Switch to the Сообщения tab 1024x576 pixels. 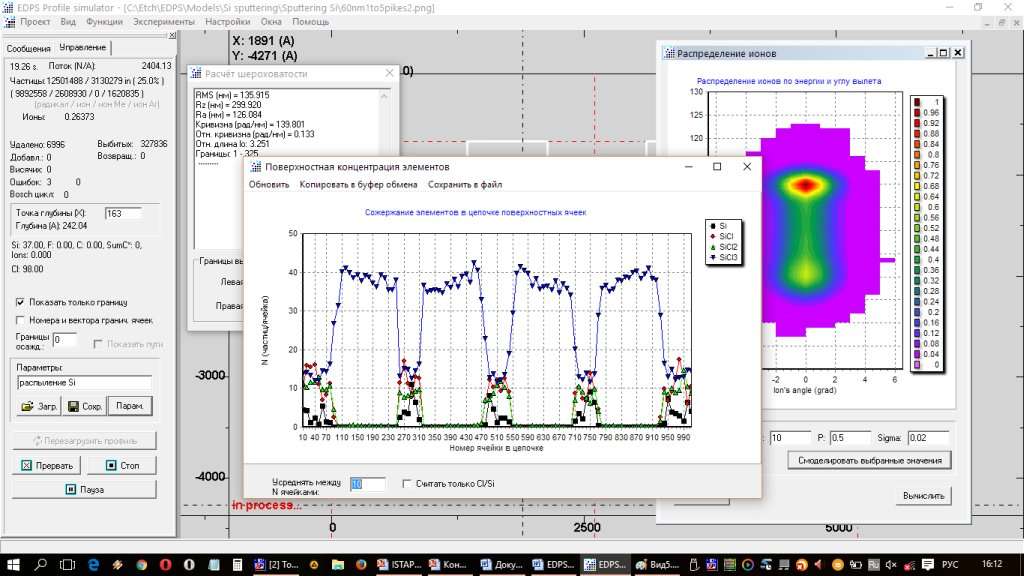tap(28, 48)
